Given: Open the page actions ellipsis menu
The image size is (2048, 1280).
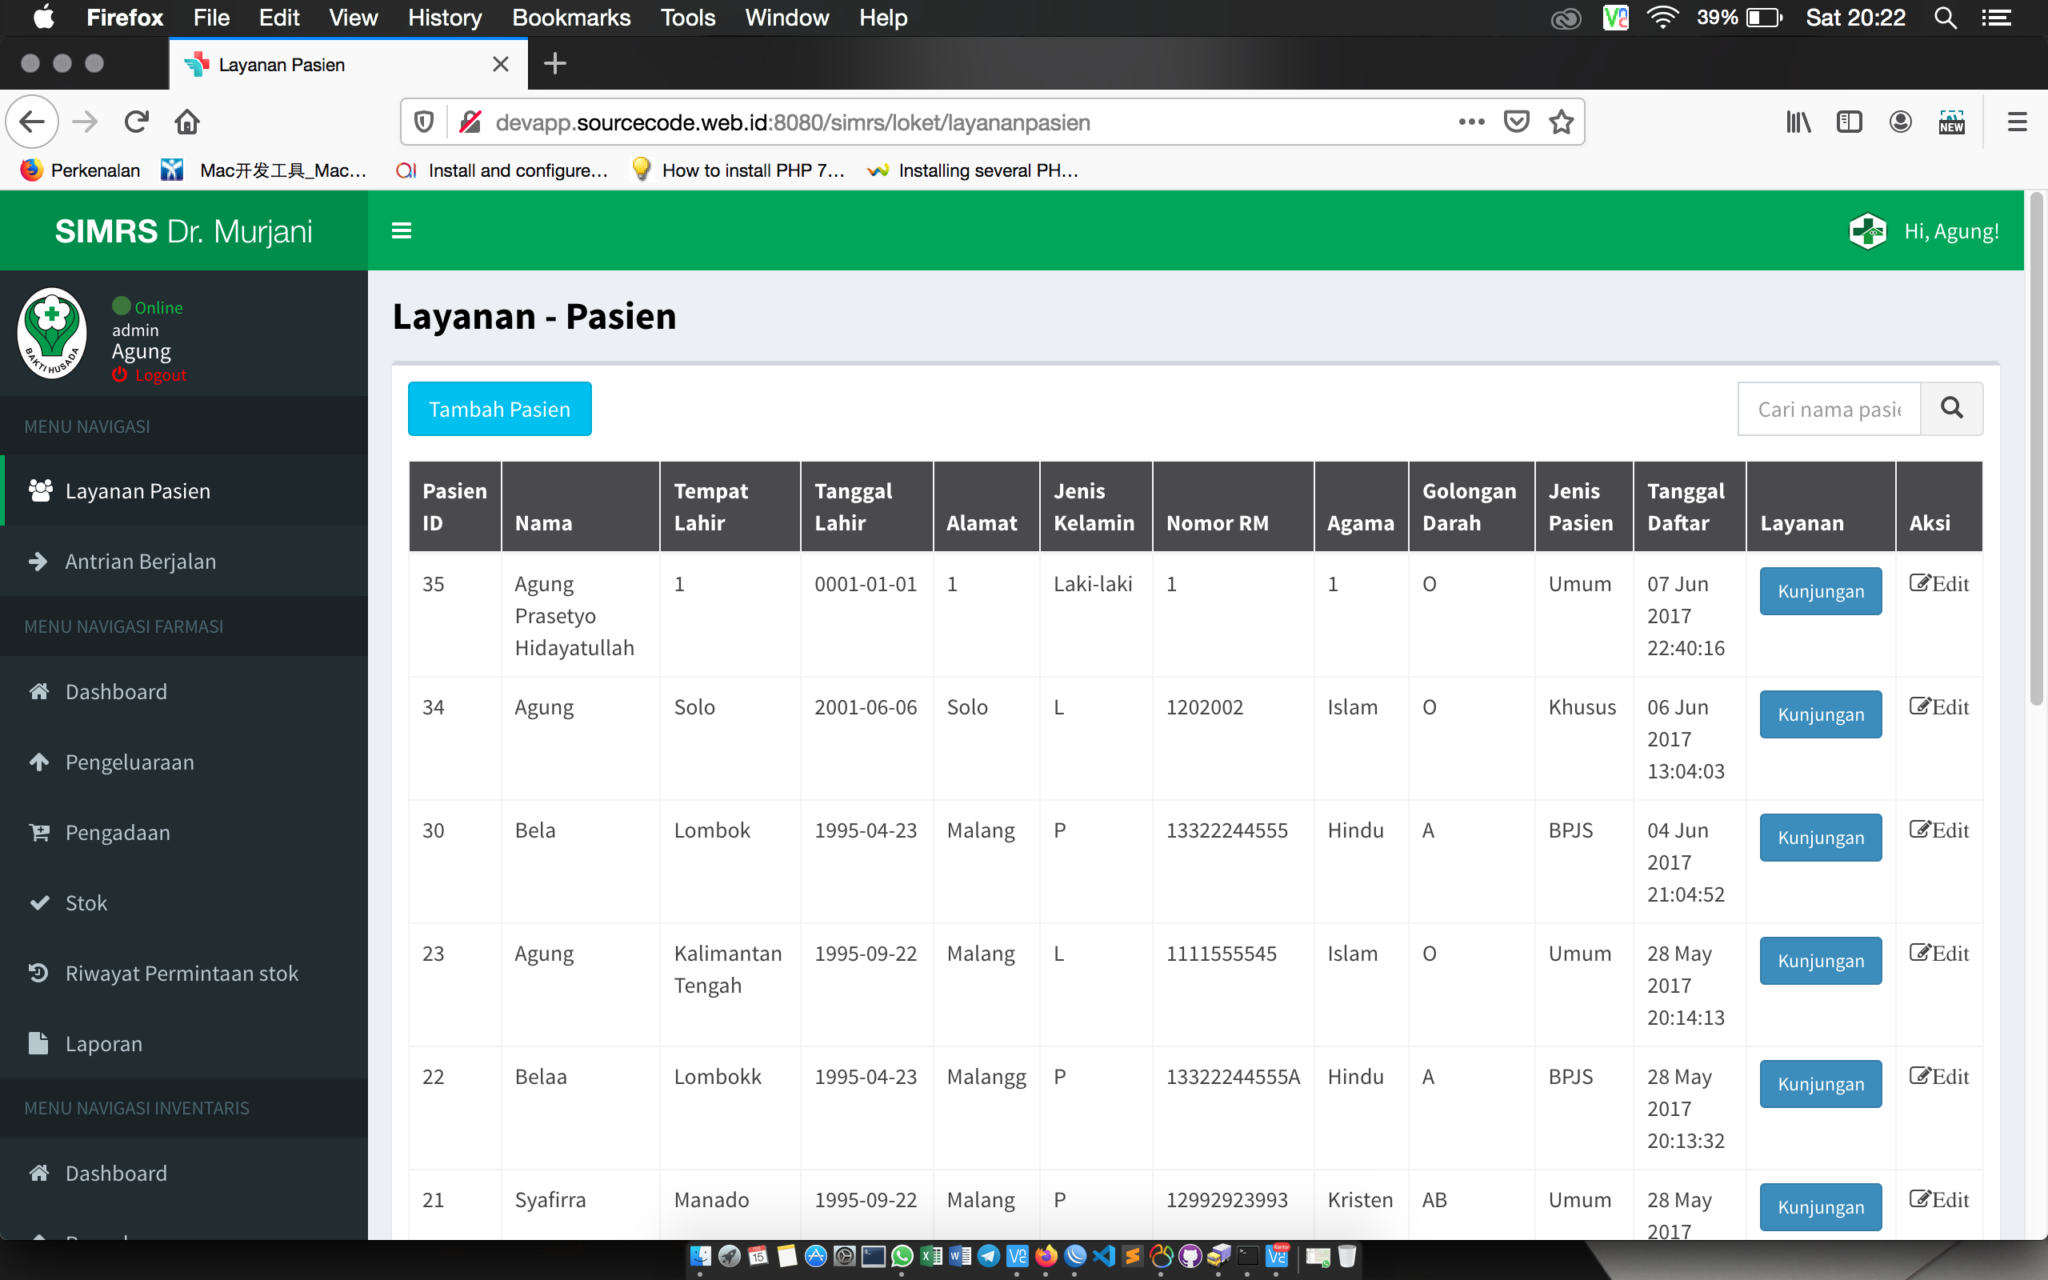Looking at the screenshot, I should point(1470,121).
